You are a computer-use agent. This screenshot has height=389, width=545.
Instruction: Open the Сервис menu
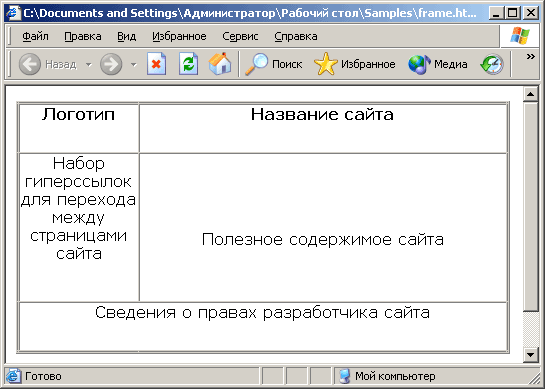pyautogui.click(x=240, y=37)
